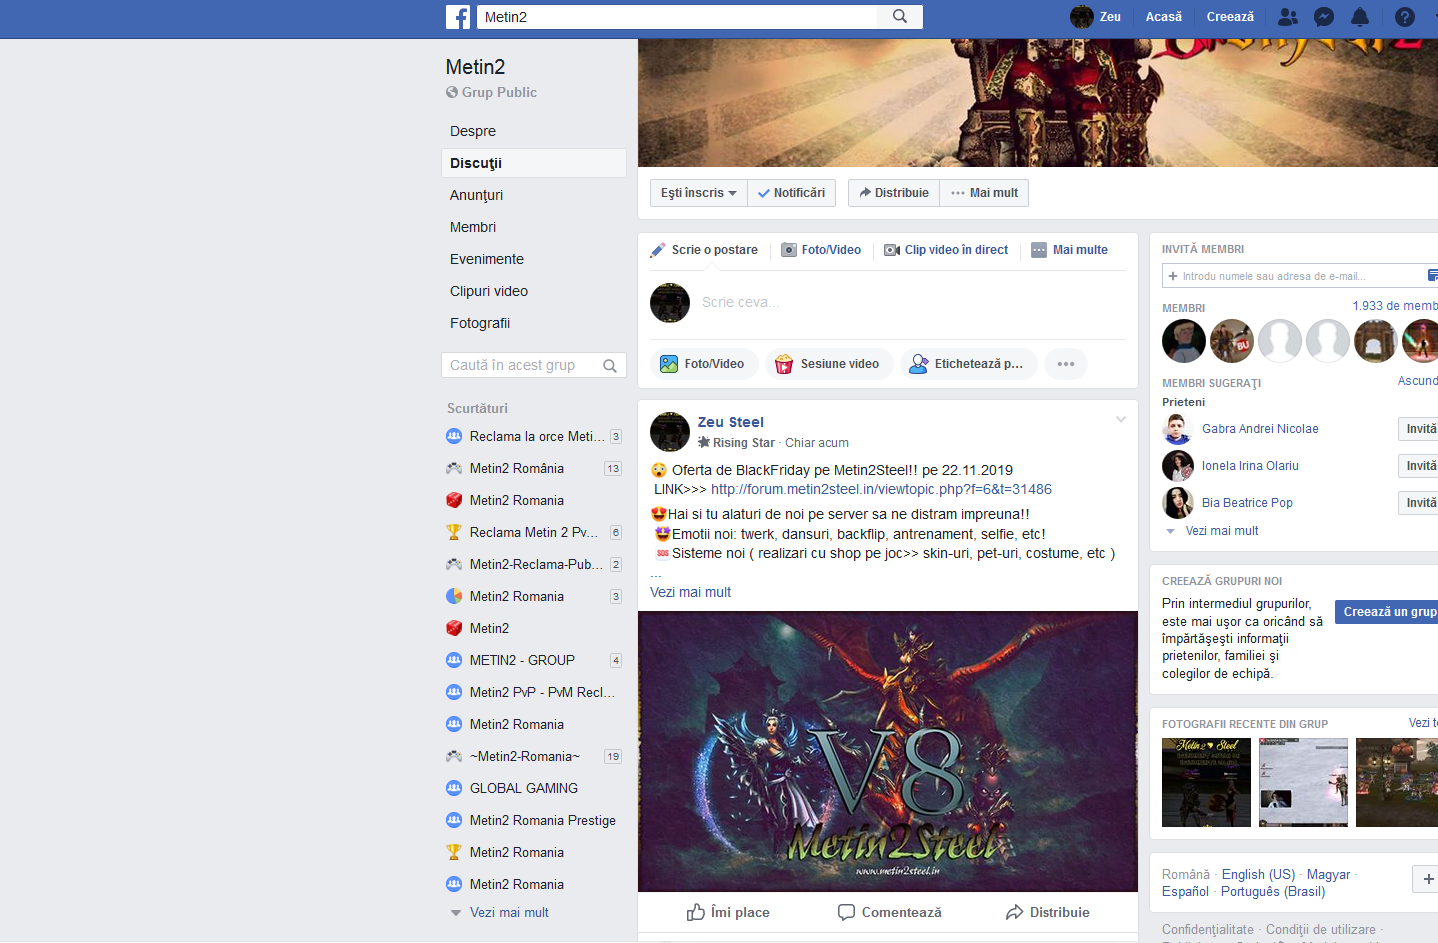Open notifications bell icon
The width and height of the screenshot is (1438, 943).
1360,17
